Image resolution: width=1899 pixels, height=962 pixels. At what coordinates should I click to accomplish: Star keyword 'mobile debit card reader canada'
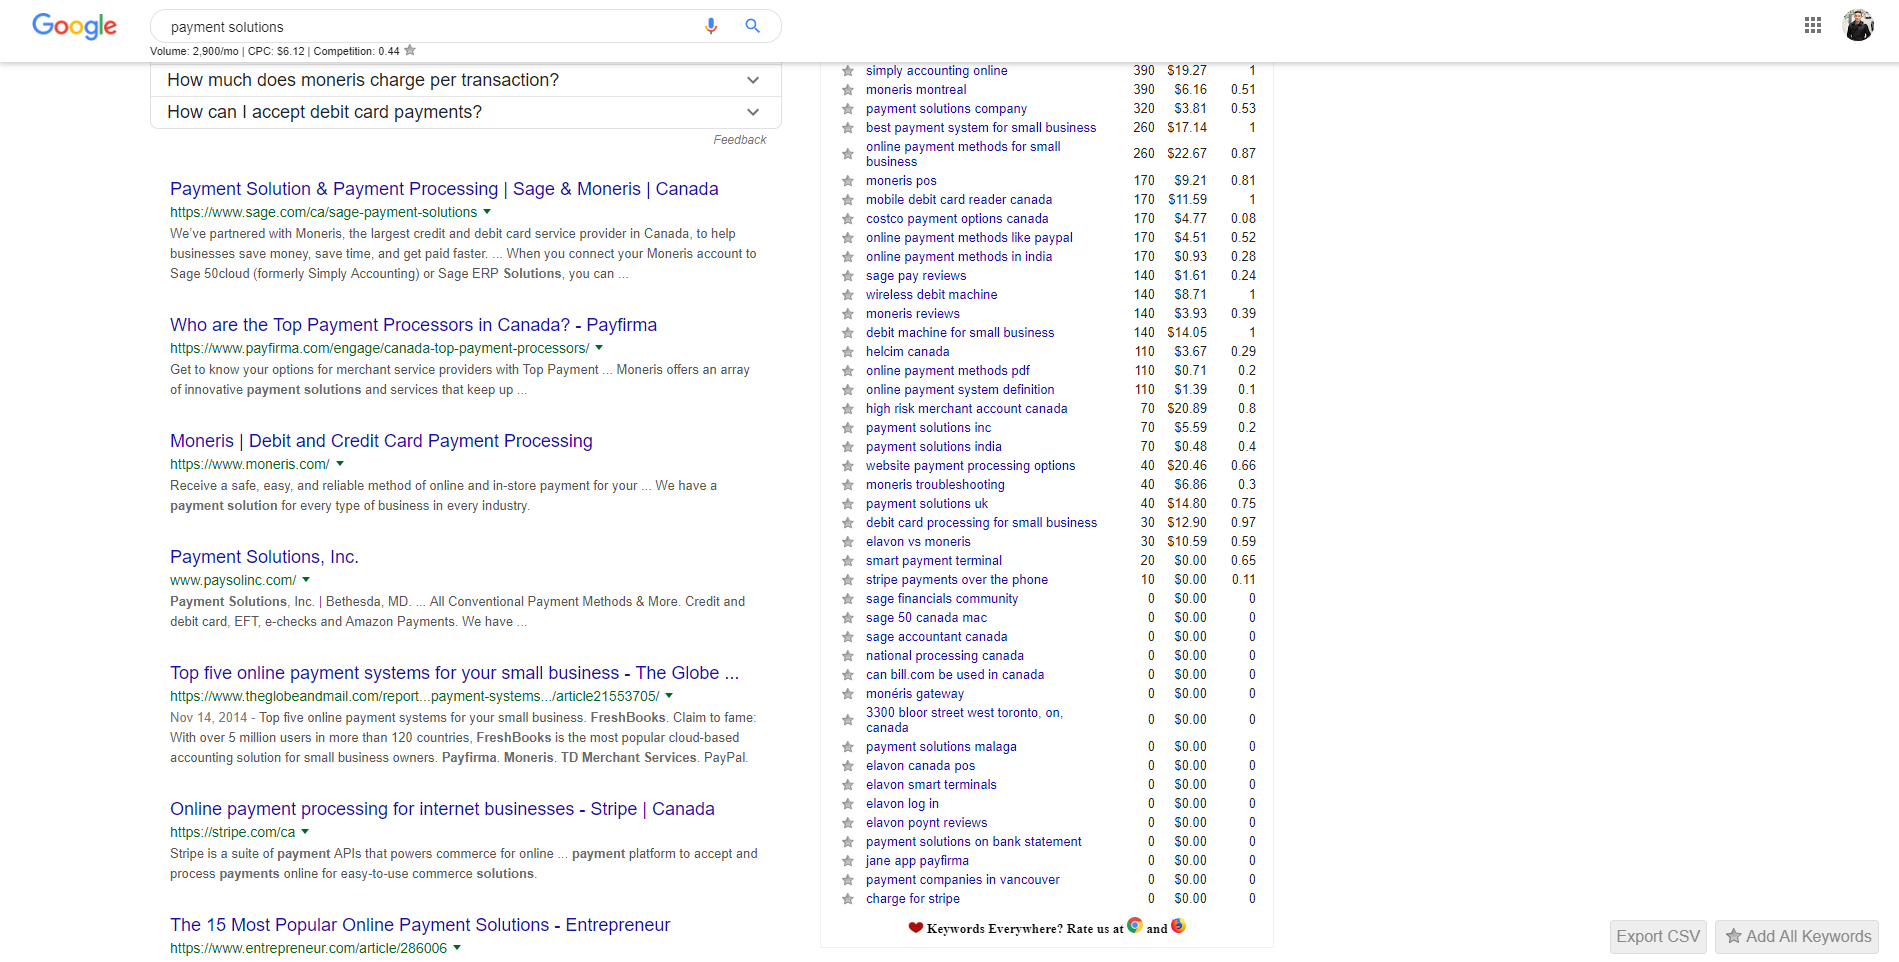tap(848, 200)
